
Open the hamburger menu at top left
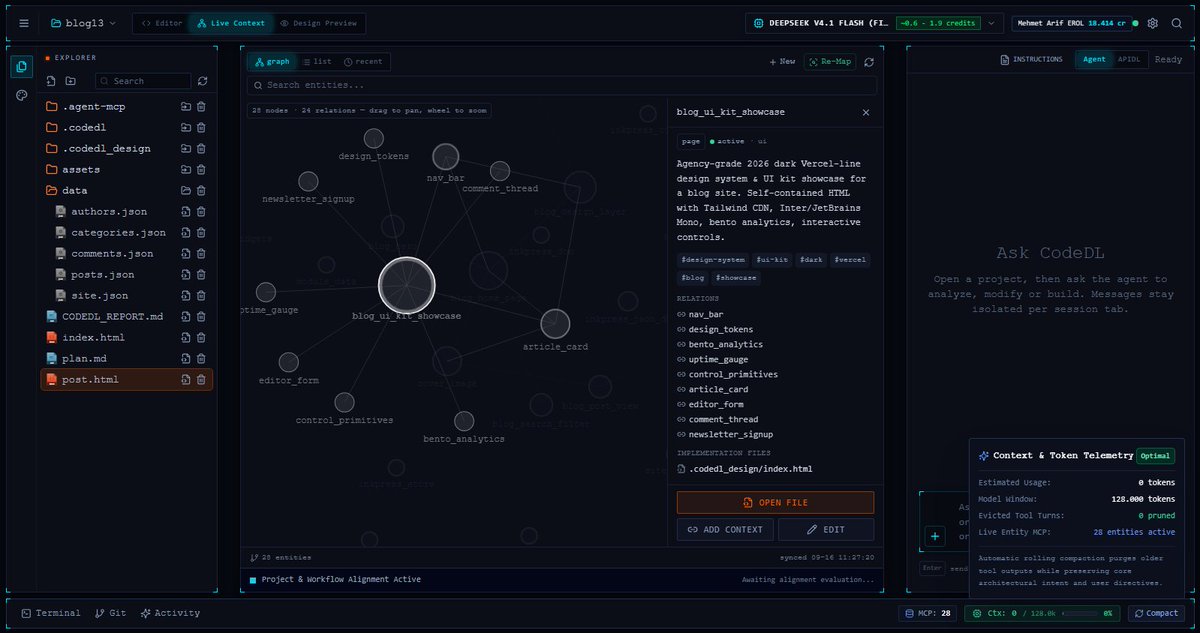24,23
